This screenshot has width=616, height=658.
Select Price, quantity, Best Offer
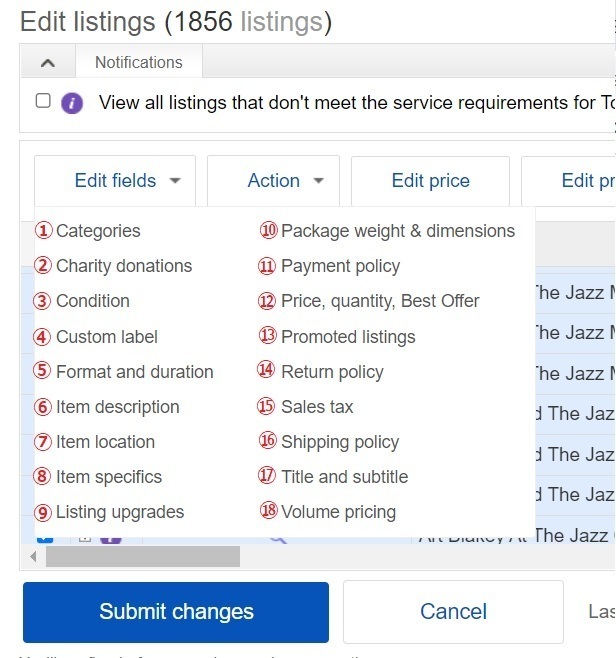coord(379,301)
